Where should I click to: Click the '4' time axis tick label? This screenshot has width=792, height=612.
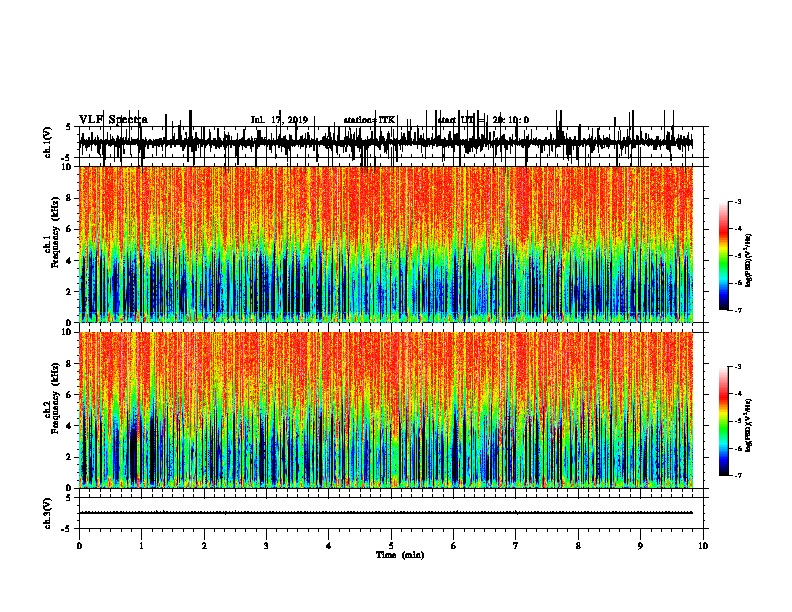[329, 546]
